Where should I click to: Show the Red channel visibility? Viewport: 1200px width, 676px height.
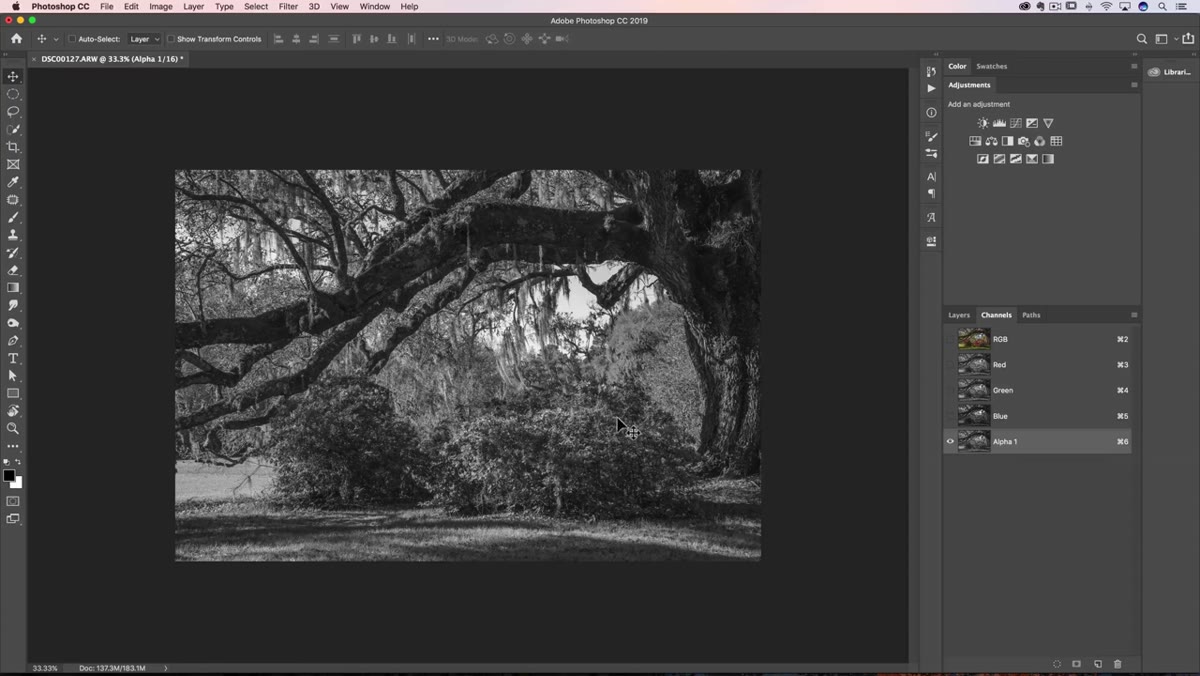click(950, 365)
